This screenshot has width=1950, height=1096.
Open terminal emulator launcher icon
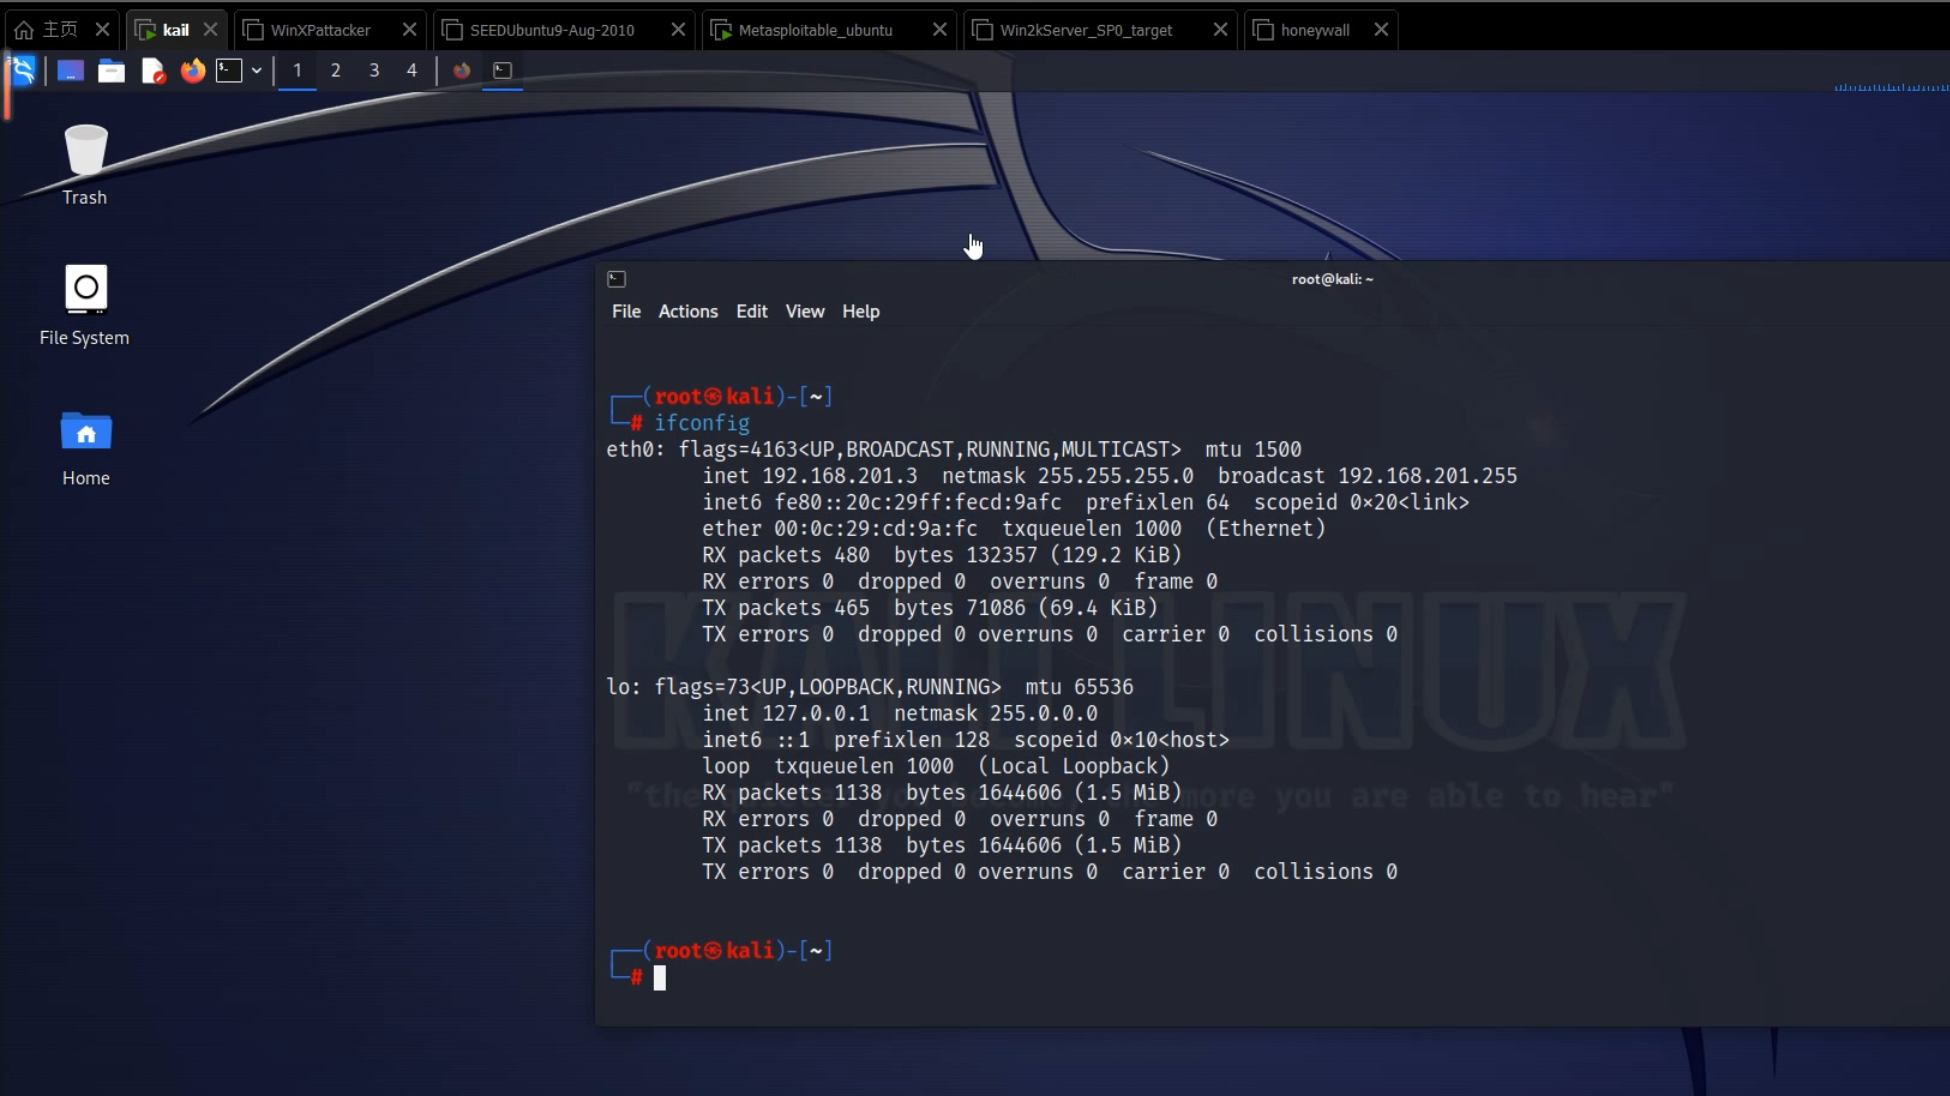[x=229, y=70]
